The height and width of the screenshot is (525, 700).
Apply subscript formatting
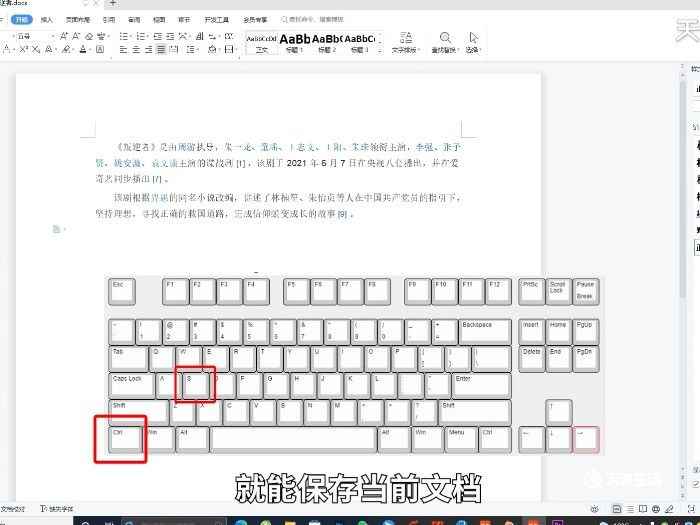(x=36, y=50)
